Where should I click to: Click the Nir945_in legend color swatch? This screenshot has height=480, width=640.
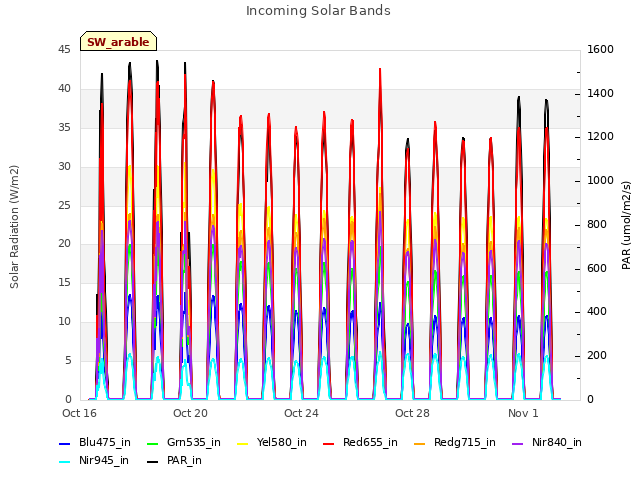coord(65,462)
